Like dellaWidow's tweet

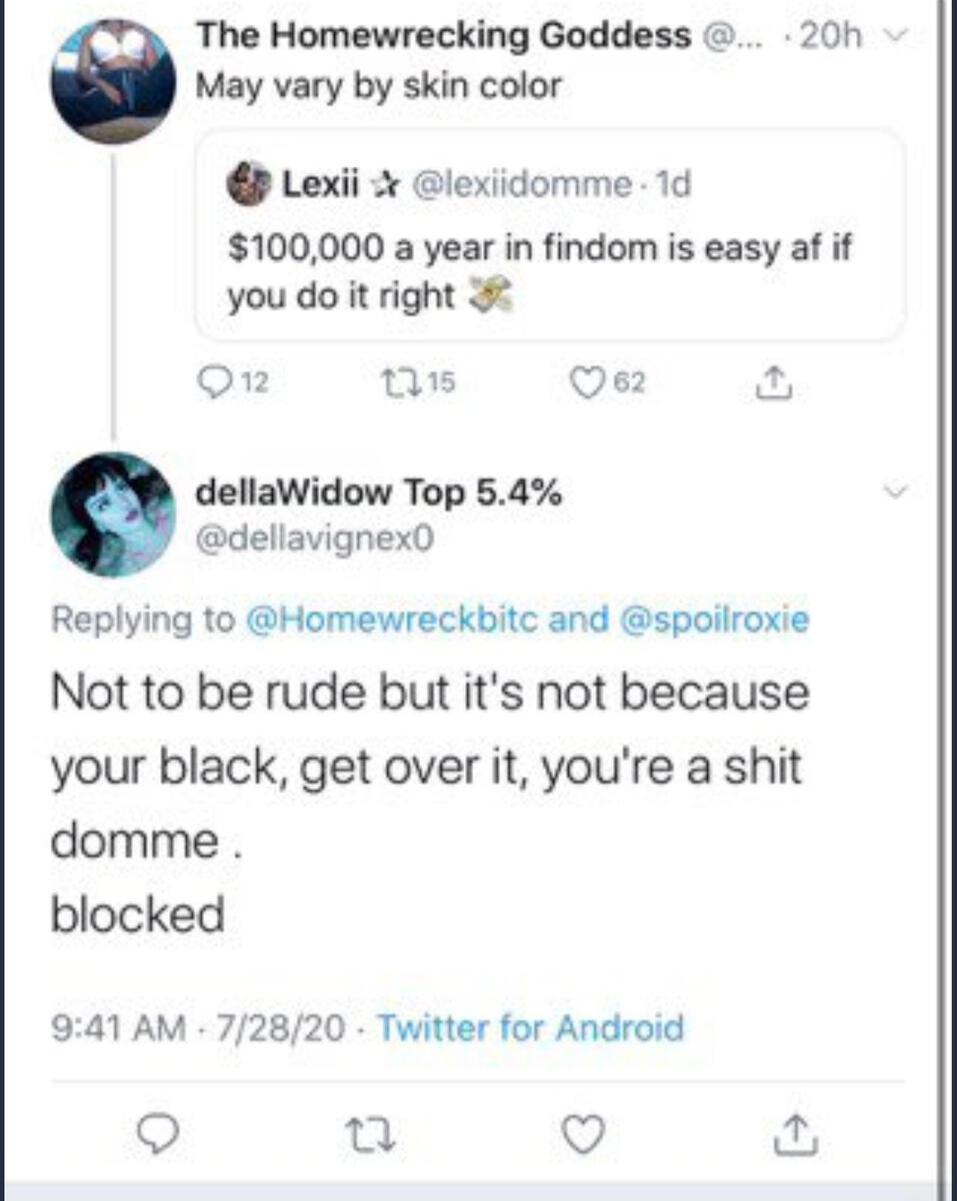(583, 1133)
